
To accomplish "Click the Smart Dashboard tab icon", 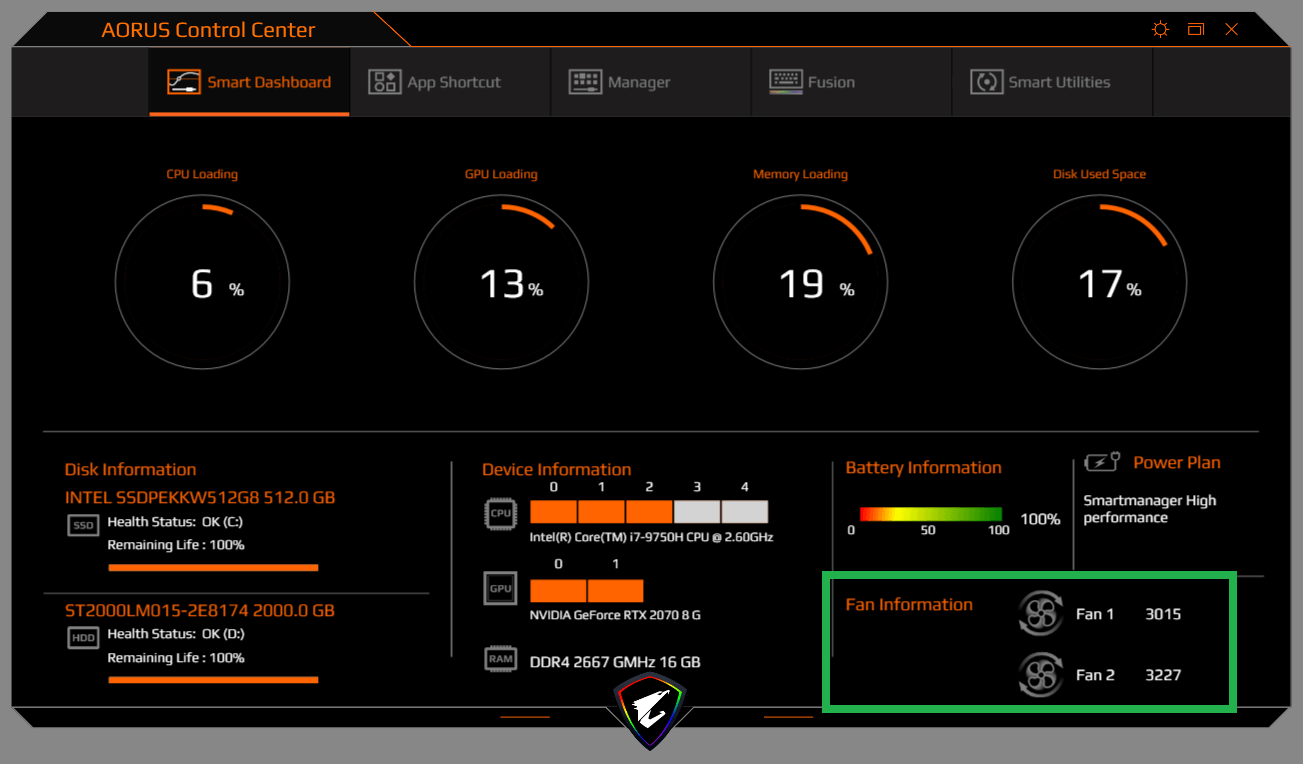I will (183, 82).
